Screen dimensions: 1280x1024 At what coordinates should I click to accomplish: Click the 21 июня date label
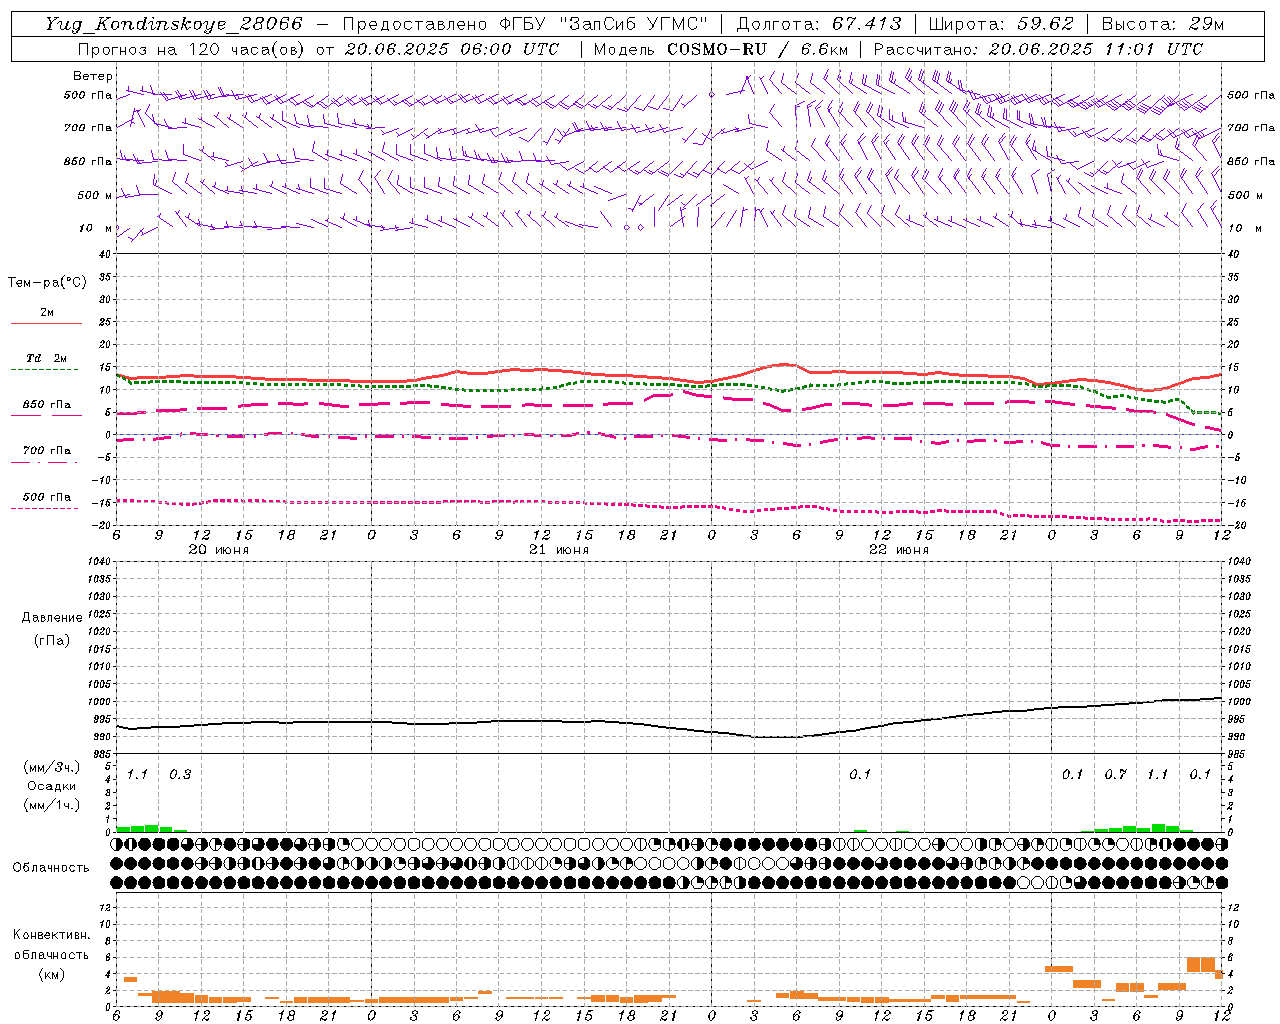tap(559, 550)
